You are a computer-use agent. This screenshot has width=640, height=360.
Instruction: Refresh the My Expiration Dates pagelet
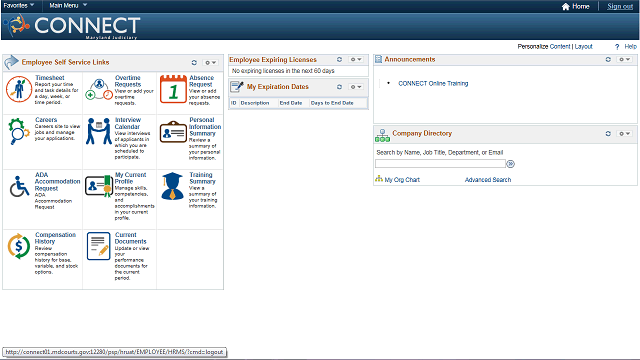[x=339, y=87]
